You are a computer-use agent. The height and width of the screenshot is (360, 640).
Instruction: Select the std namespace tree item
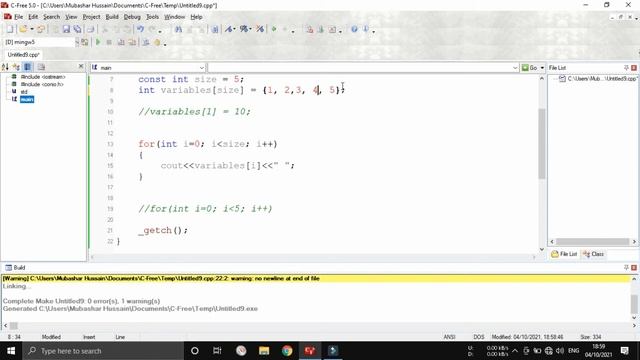coord(24,92)
